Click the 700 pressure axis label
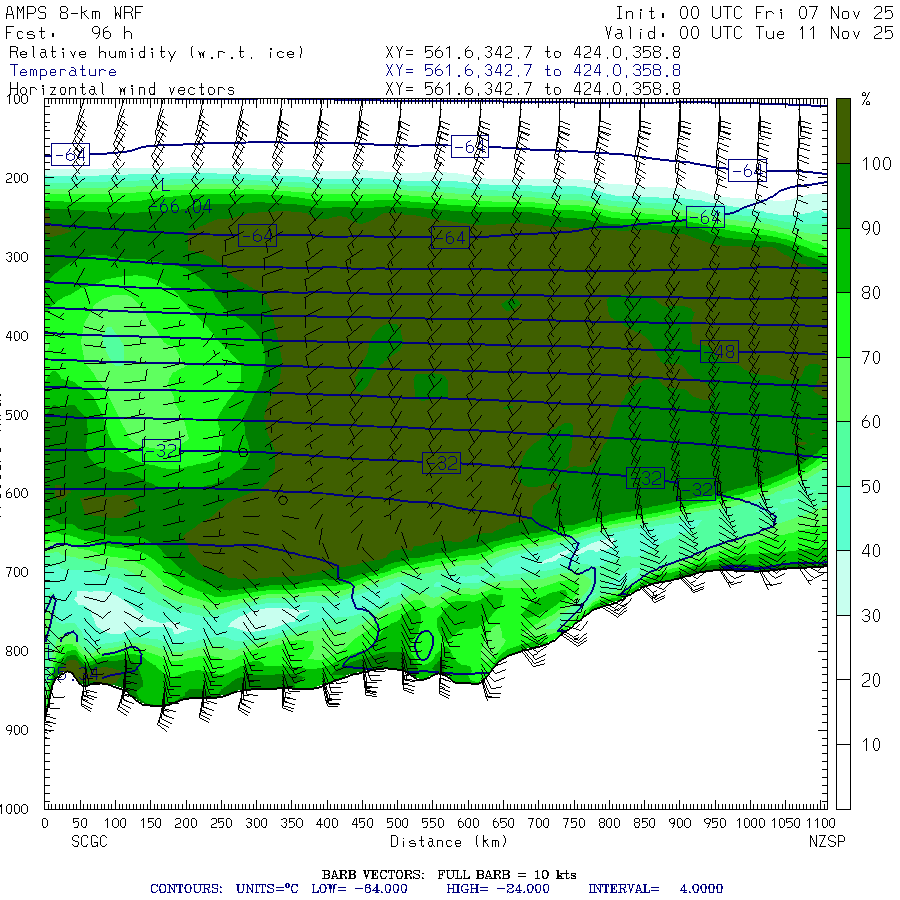This screenshot has height=900, width=900. pyautogui.click(x=17, y=572)
